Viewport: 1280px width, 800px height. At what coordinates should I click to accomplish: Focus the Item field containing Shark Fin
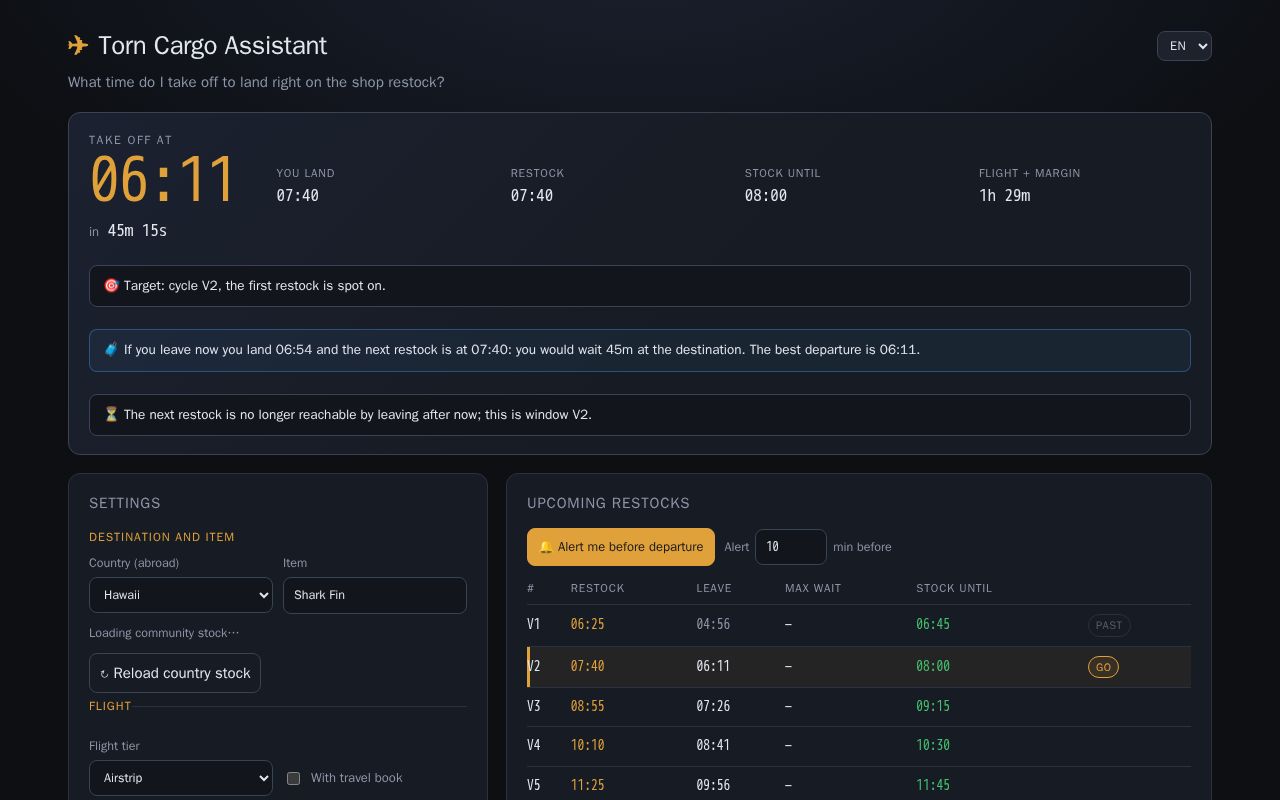(x=375, y=595)
